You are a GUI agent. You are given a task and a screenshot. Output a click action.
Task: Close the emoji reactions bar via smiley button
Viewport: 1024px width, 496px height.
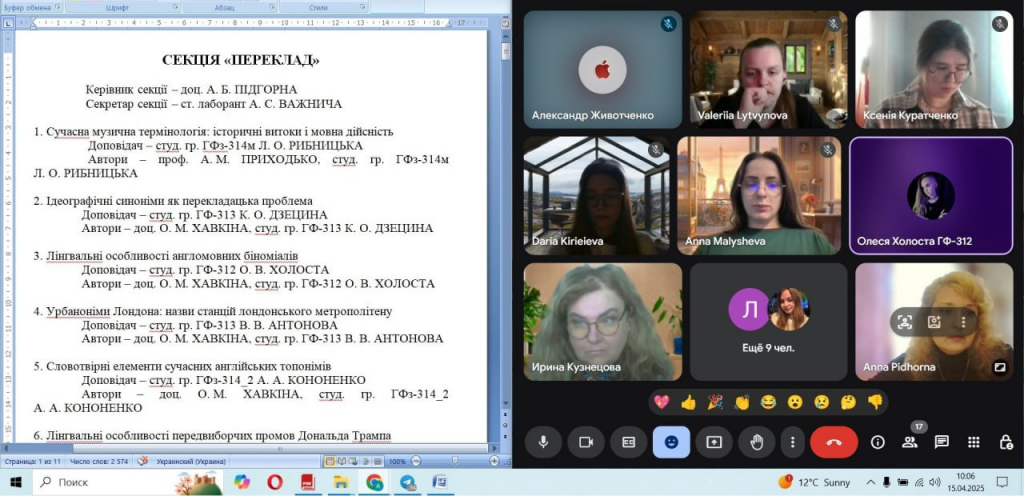pyautogui.click(x=671, y=441)
